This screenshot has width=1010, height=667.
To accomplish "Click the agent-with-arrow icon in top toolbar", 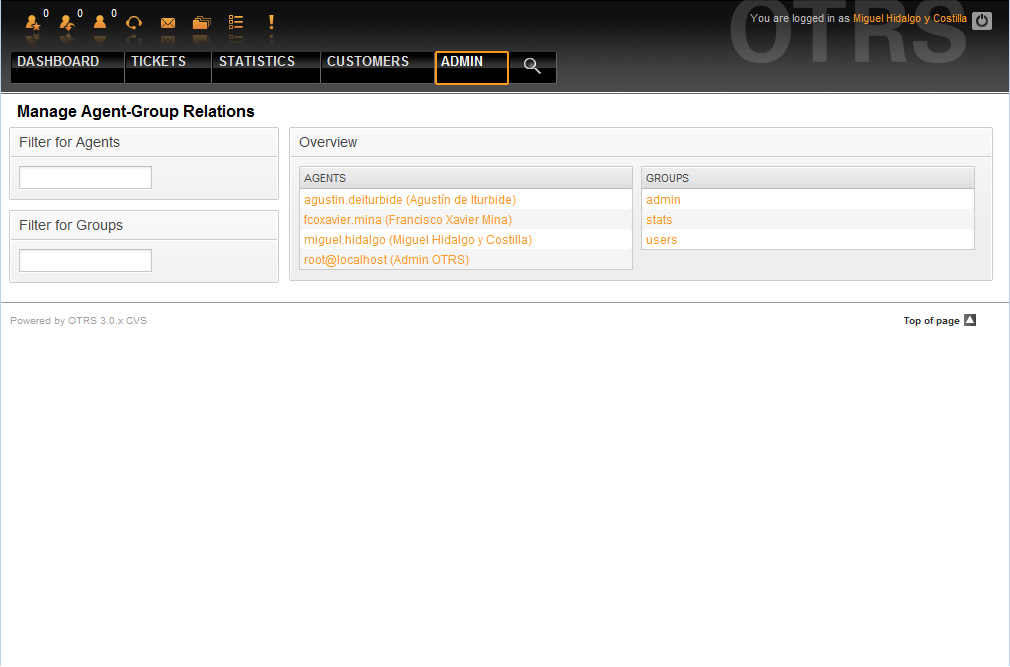I will tap(67, 22).
